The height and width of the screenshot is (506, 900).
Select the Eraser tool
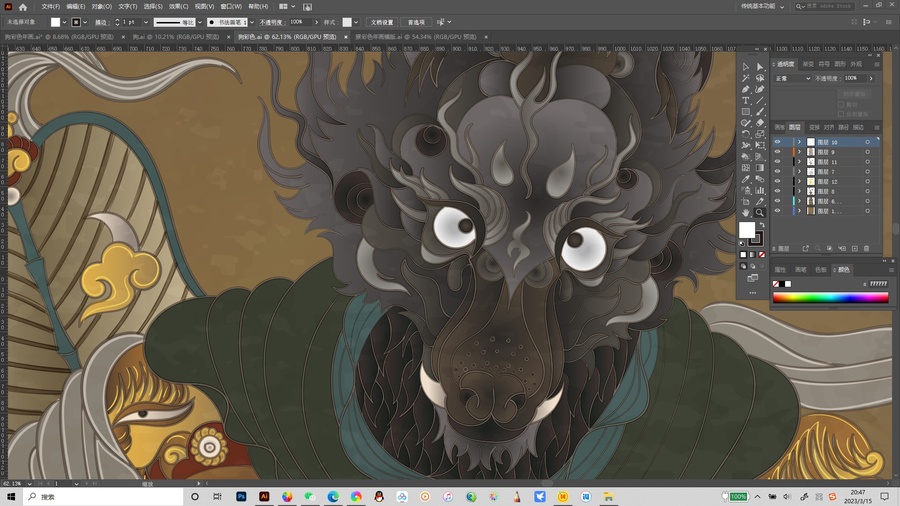(x=760, y=123)
